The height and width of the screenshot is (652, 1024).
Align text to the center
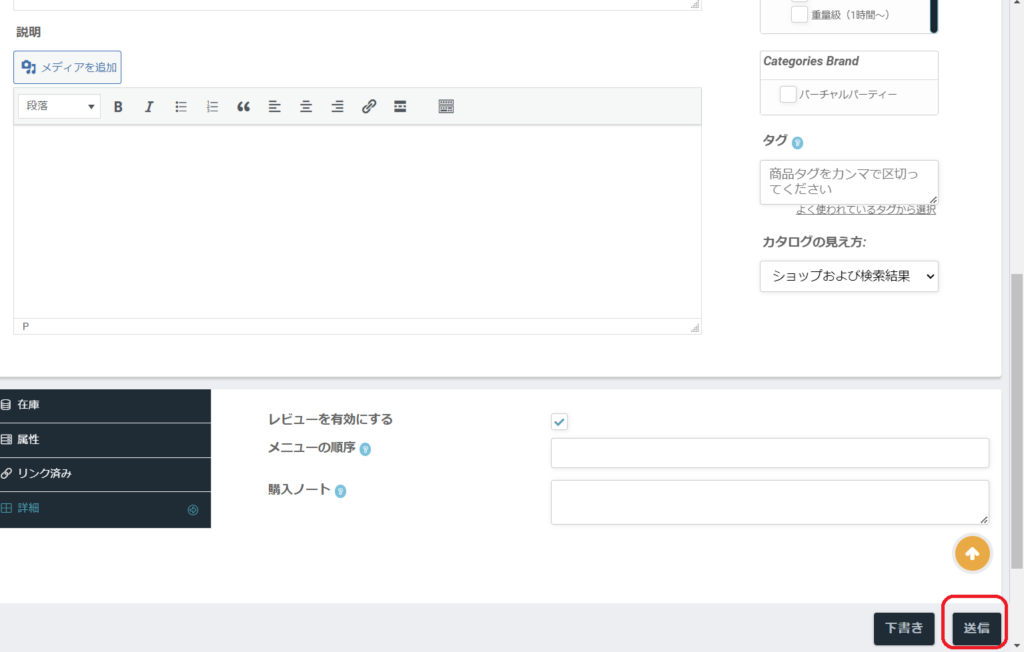pos(306,107)
